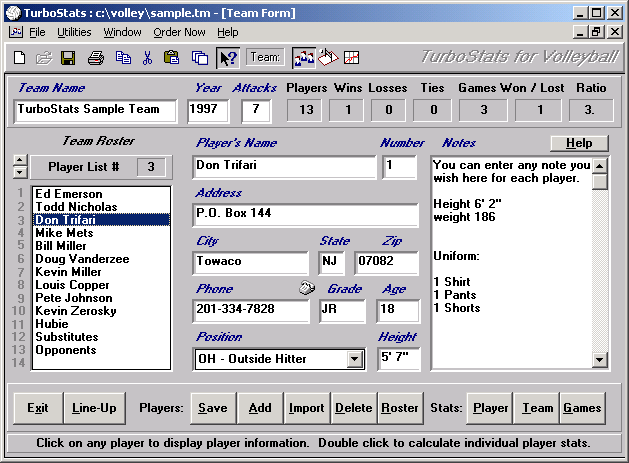
Task: Click the scissors Cut icon
Action: 147,58
